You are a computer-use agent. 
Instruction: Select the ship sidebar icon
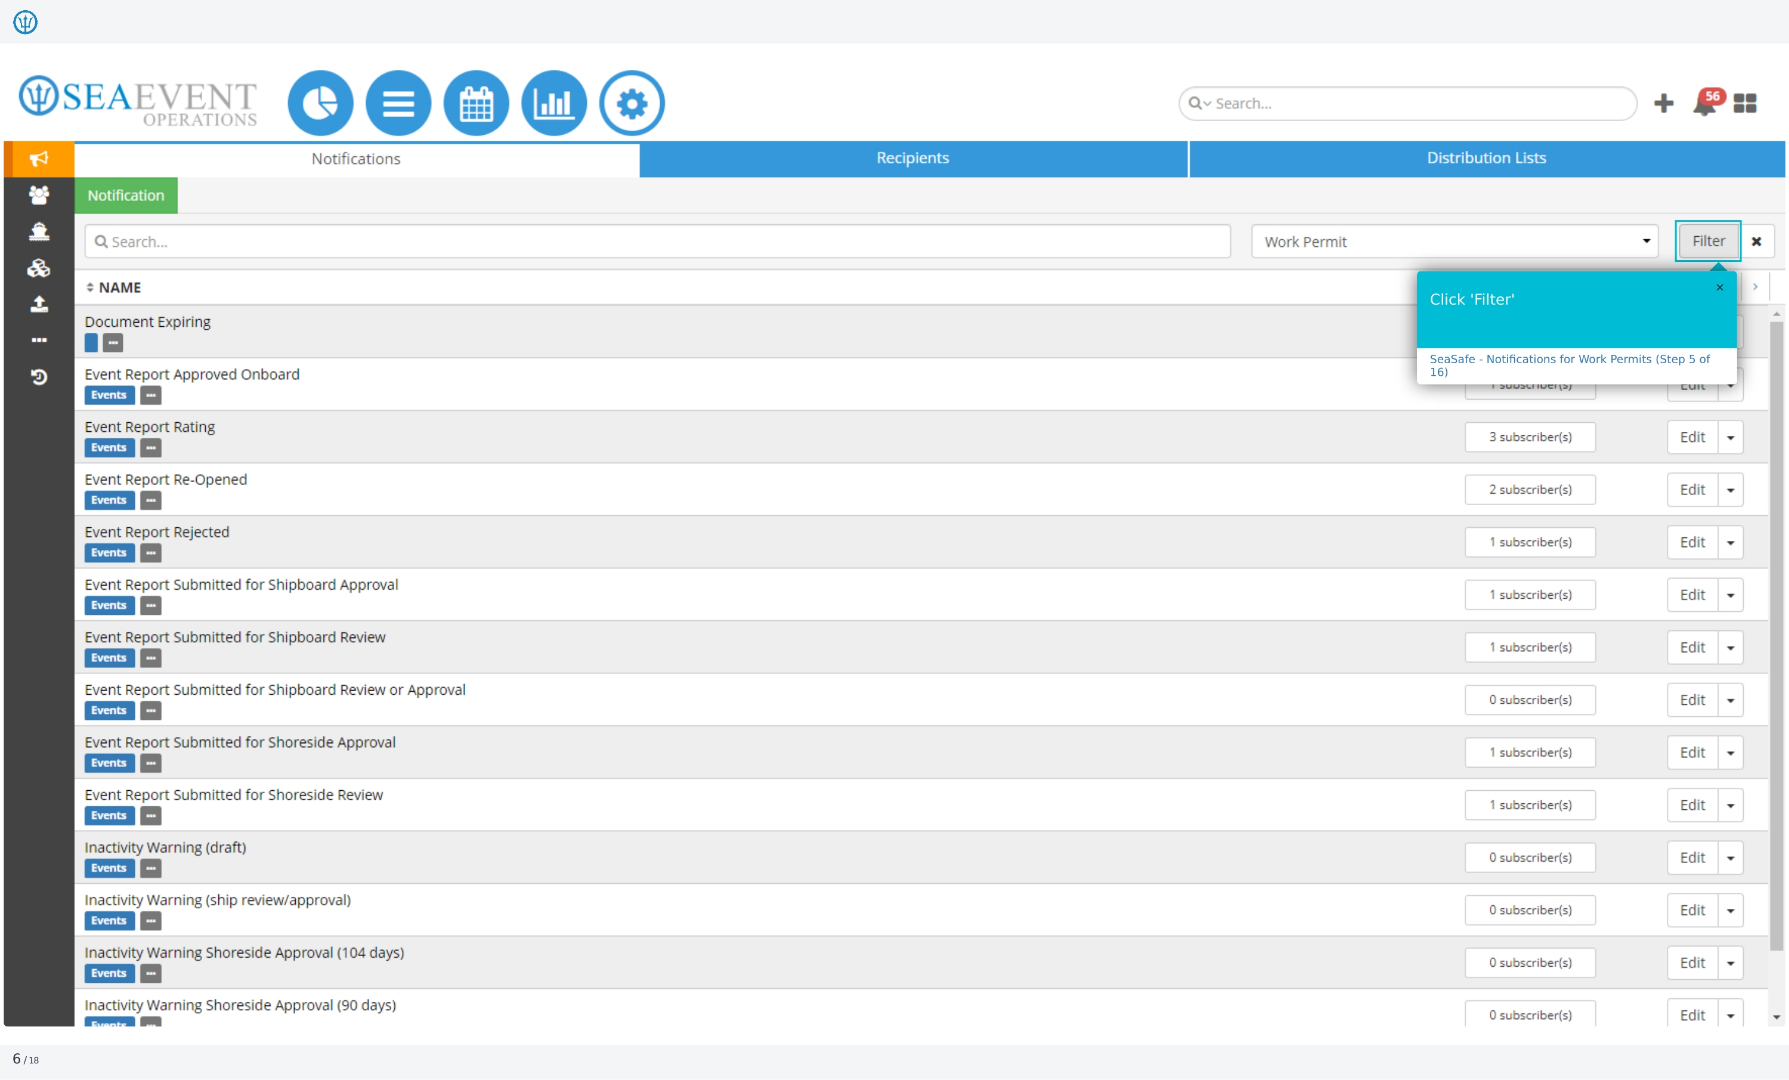point(39,232)
